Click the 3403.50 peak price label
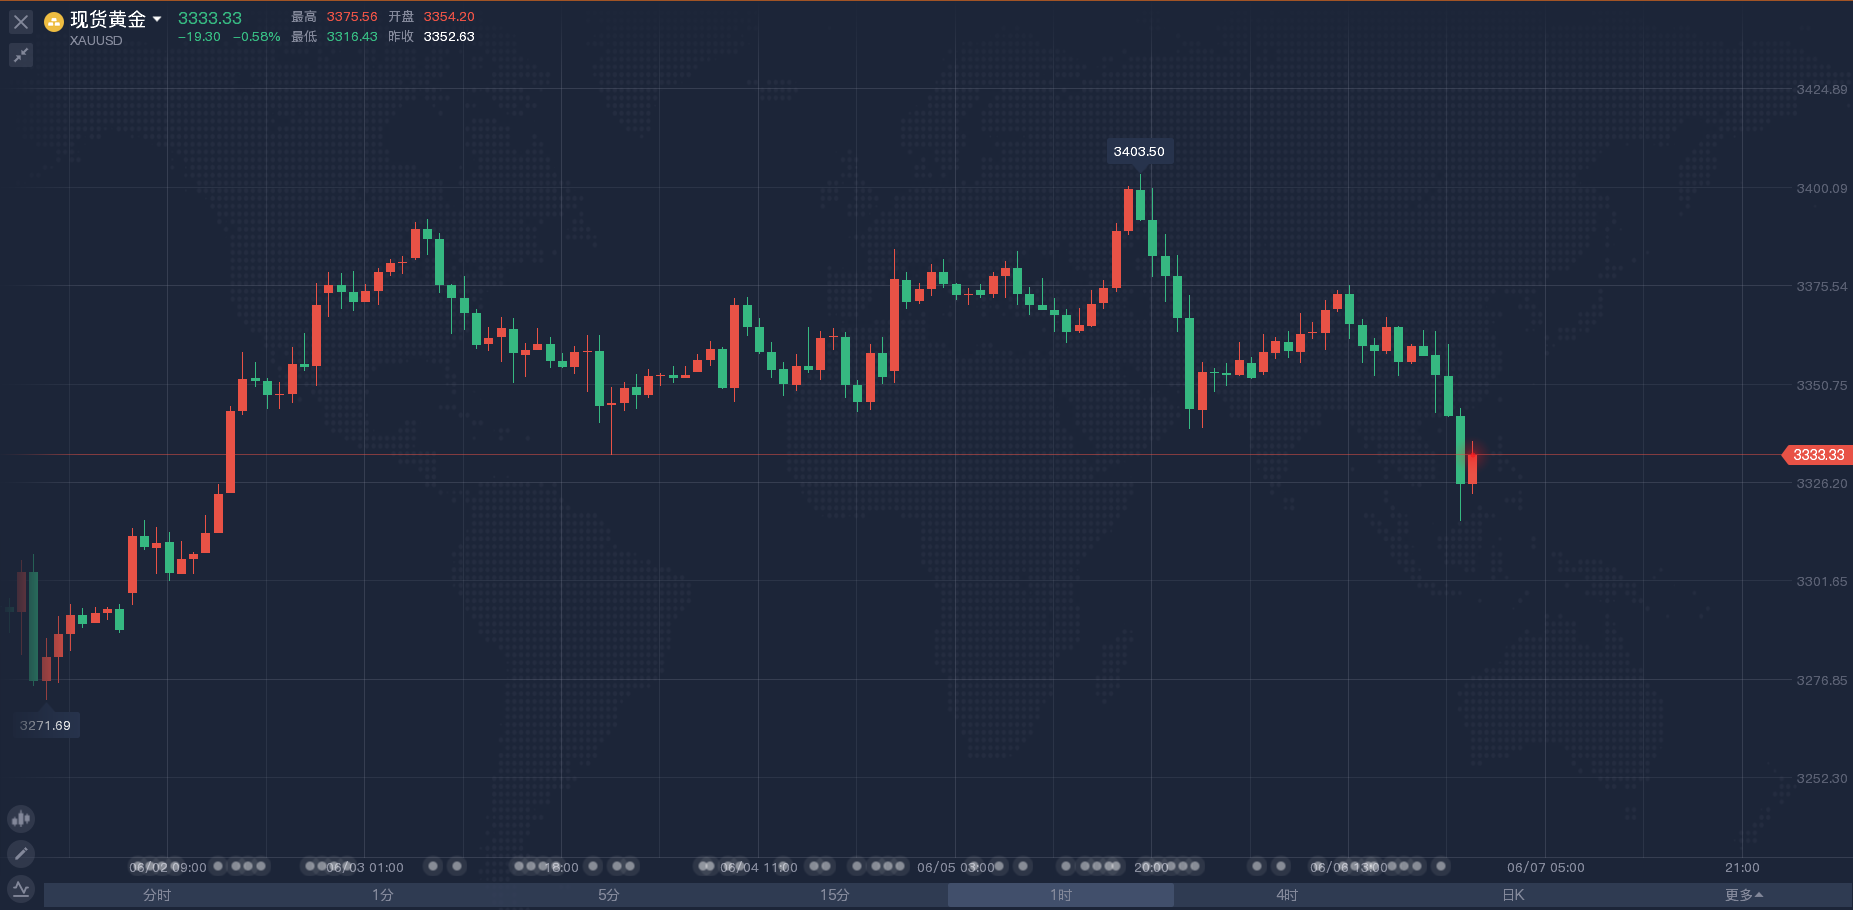Viewport: 1853px width, 910px height. (x=1139, y=151)
